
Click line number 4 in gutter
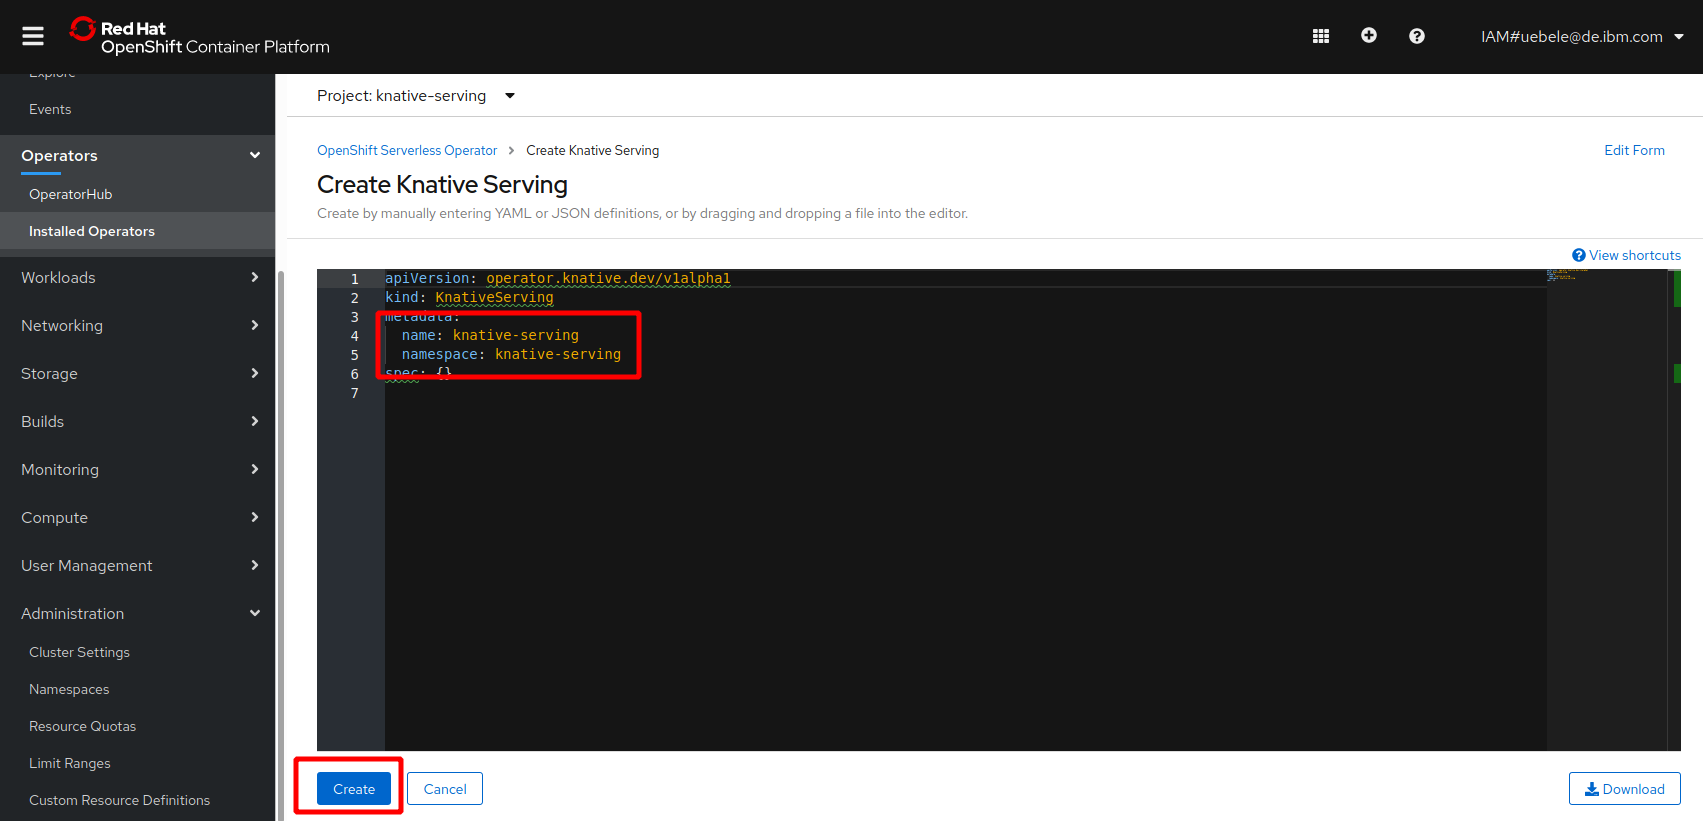[354, 336]
